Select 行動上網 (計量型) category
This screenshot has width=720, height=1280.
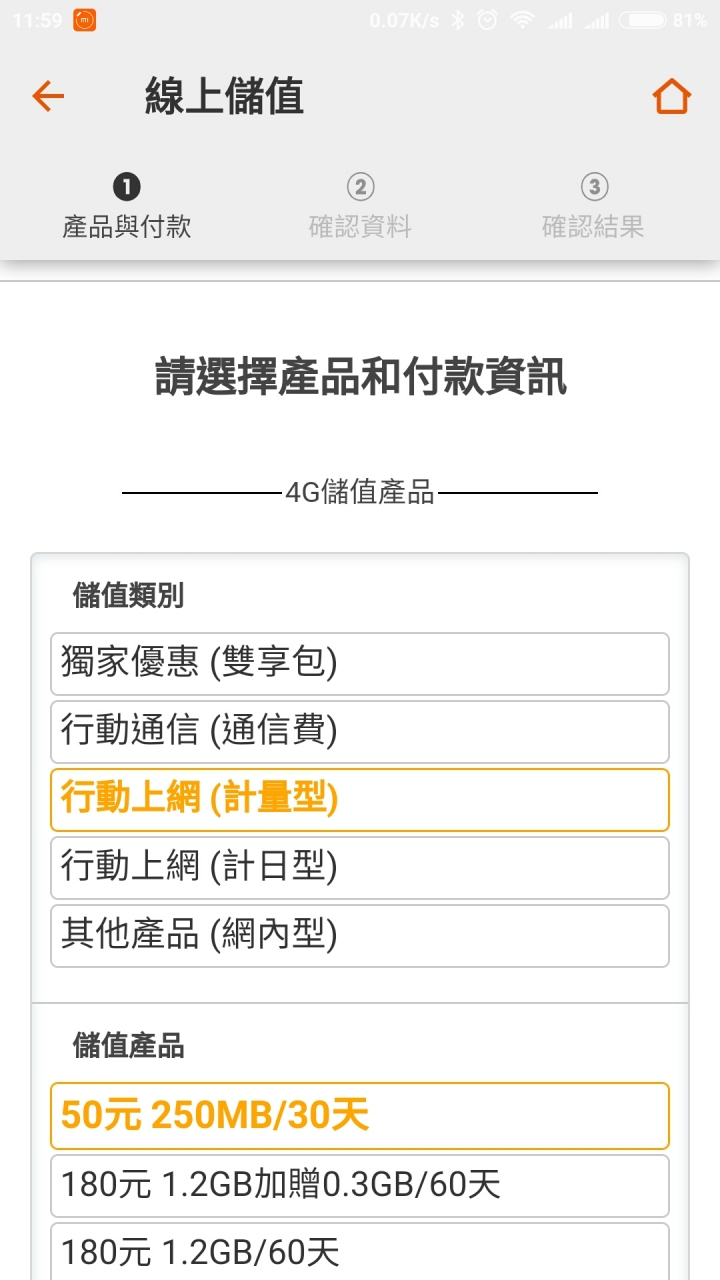360,800
